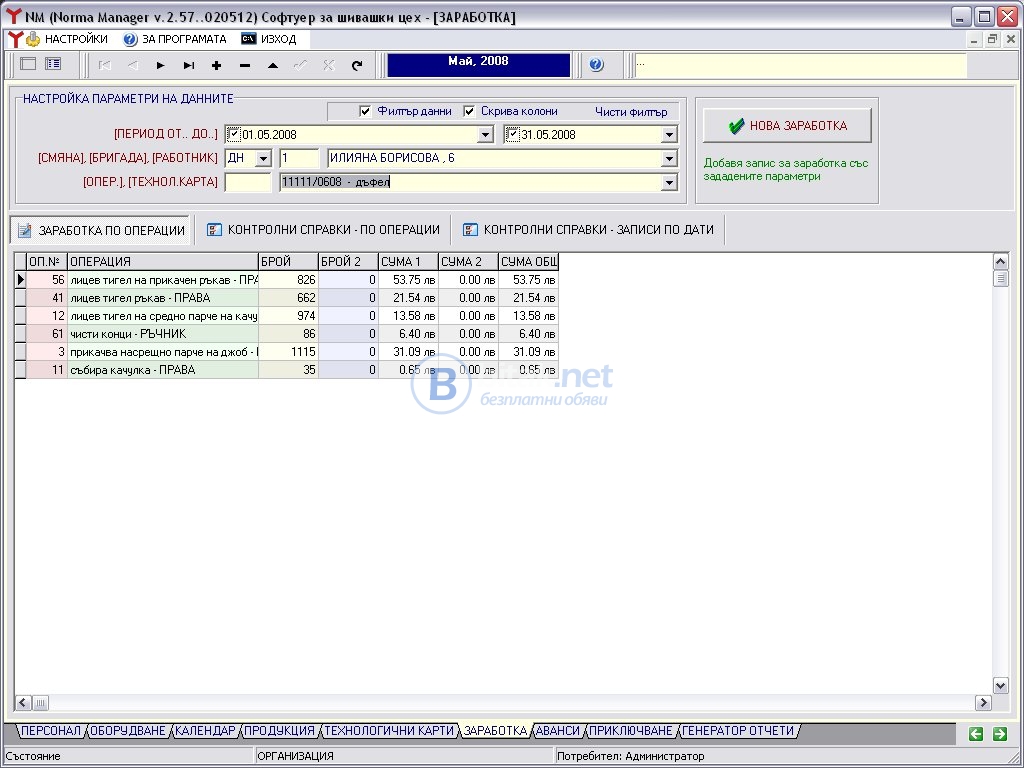Screen dimensions: 1024x768
Task: Click the green right arrow icon
Action: coord(1000,734)
